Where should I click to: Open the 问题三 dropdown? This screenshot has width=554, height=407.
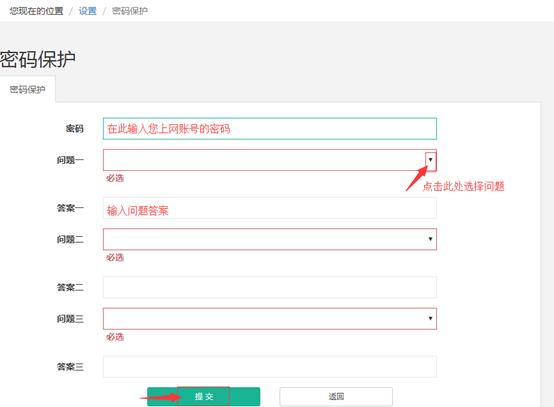coord(270,319)
